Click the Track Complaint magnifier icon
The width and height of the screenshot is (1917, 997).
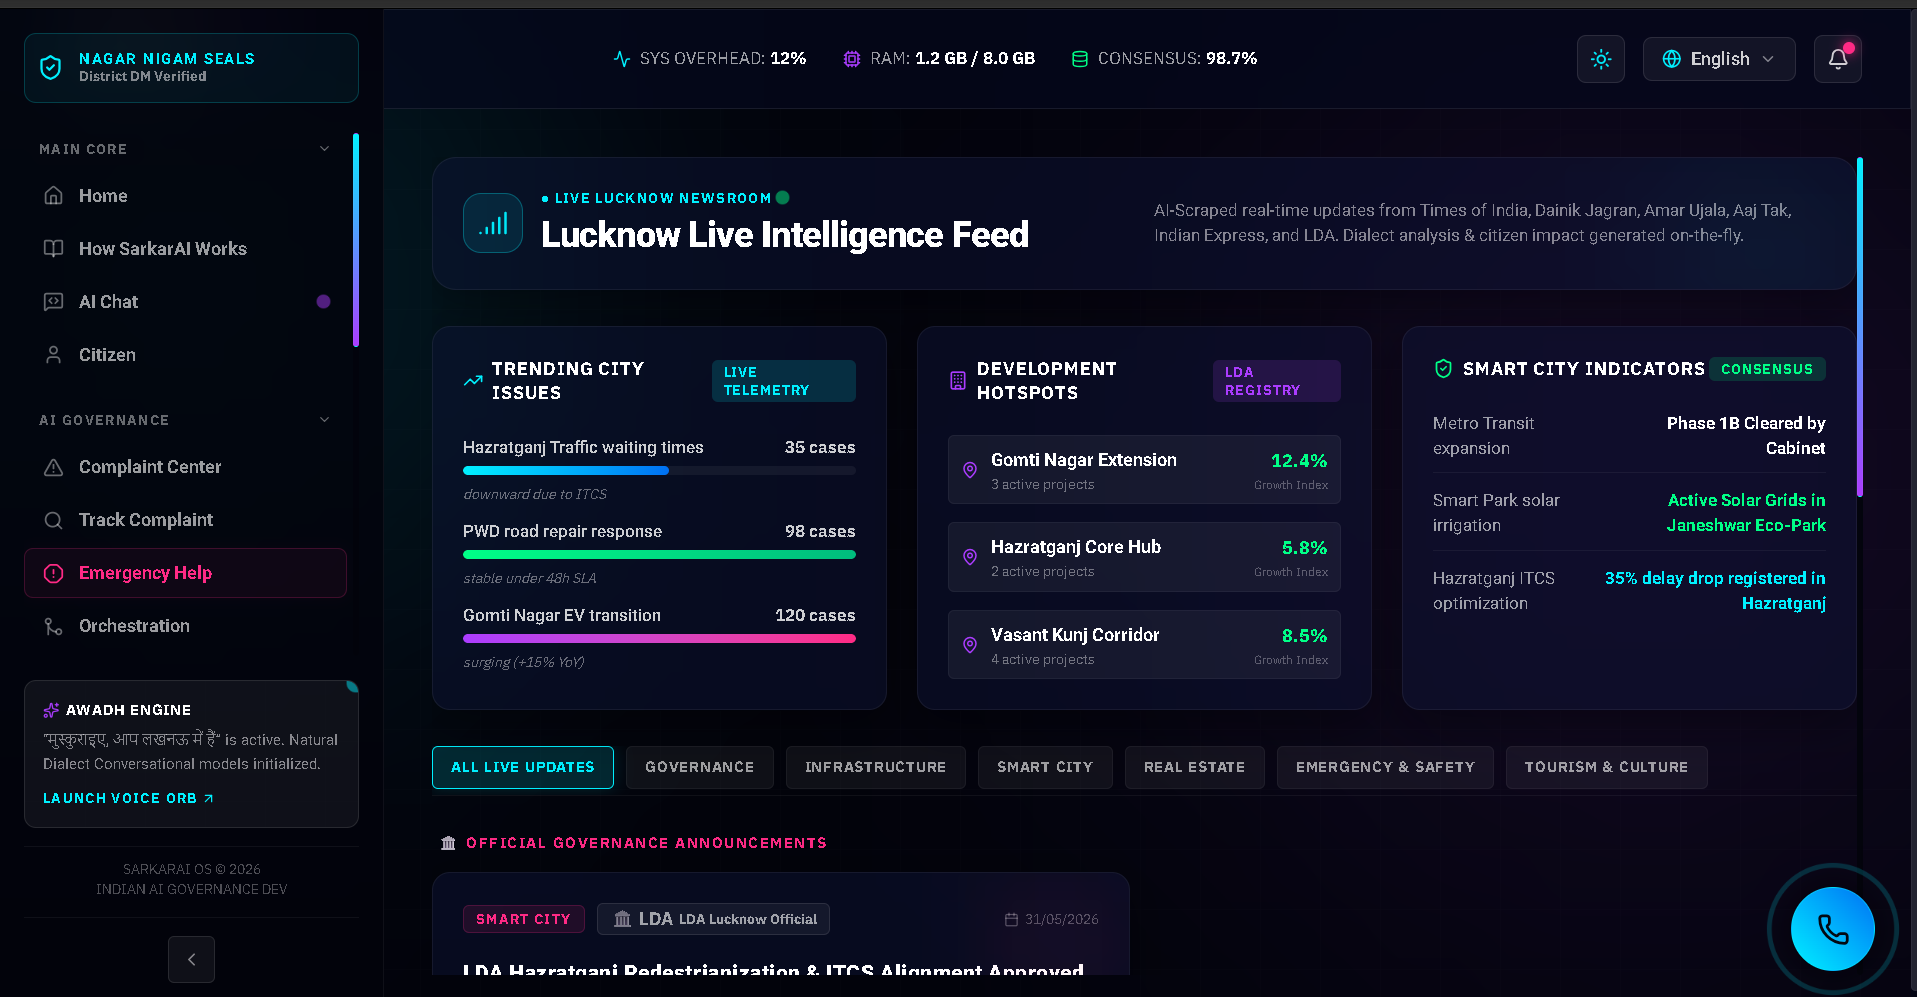(54, 520)
